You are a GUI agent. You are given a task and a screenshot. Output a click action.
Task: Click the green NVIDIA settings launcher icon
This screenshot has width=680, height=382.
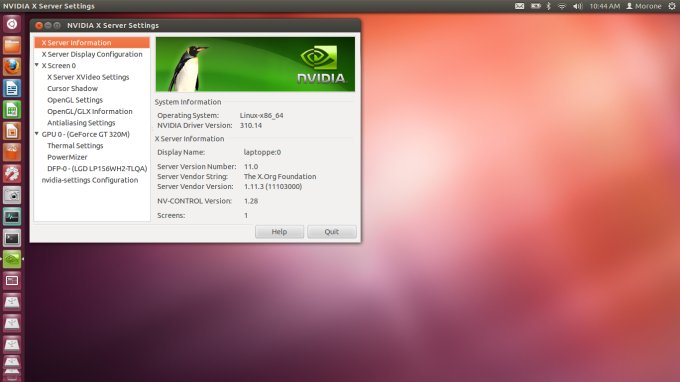tap(12, 259)
